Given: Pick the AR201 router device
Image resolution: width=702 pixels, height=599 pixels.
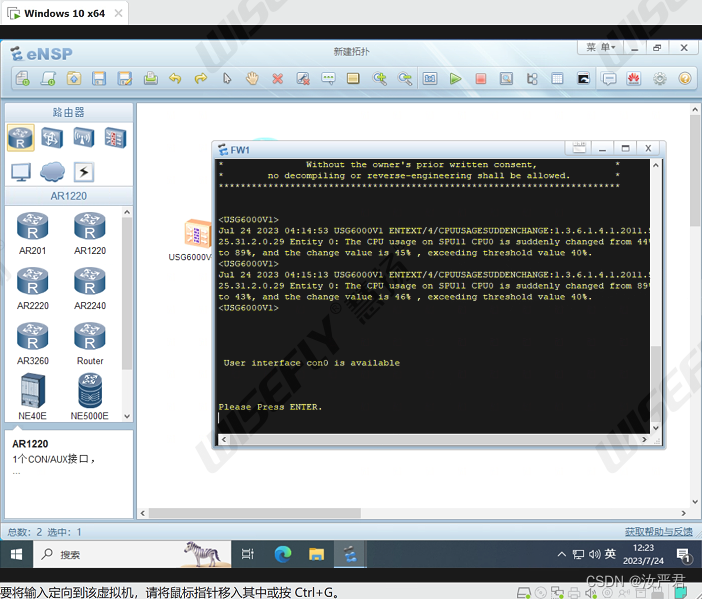Looking at the screenshot, I should coord(32,233).
